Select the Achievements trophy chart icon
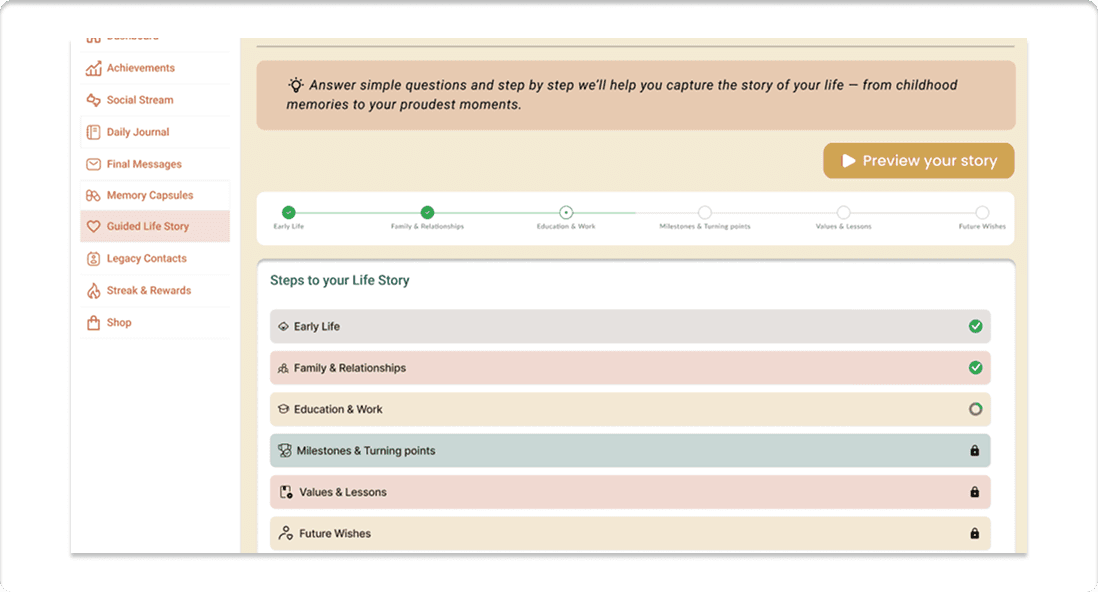This screenshot has height=592, width=1098. [x=91, y=67]
